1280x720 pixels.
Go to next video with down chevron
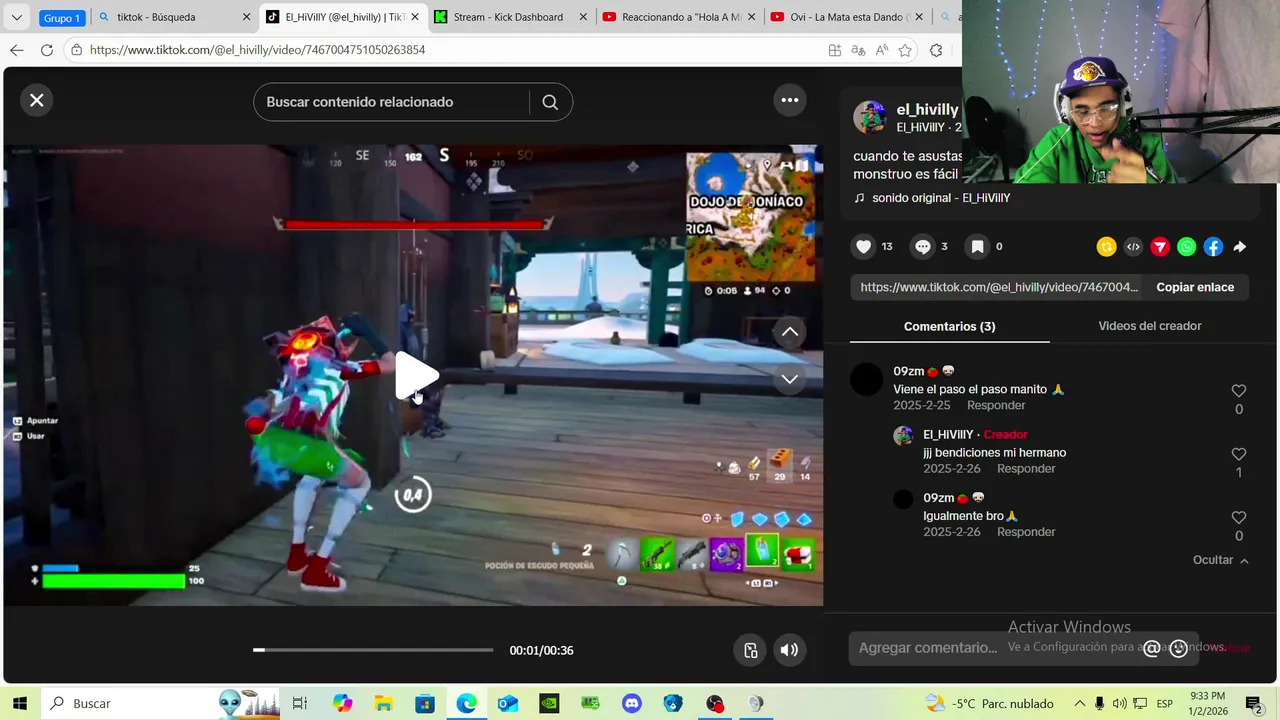point(790,379)
